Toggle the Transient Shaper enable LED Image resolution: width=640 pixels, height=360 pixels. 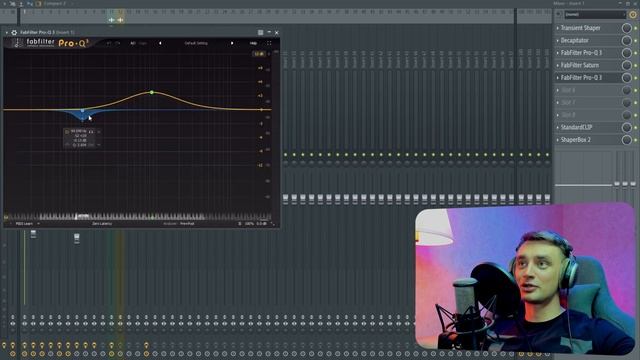point(636,28)
